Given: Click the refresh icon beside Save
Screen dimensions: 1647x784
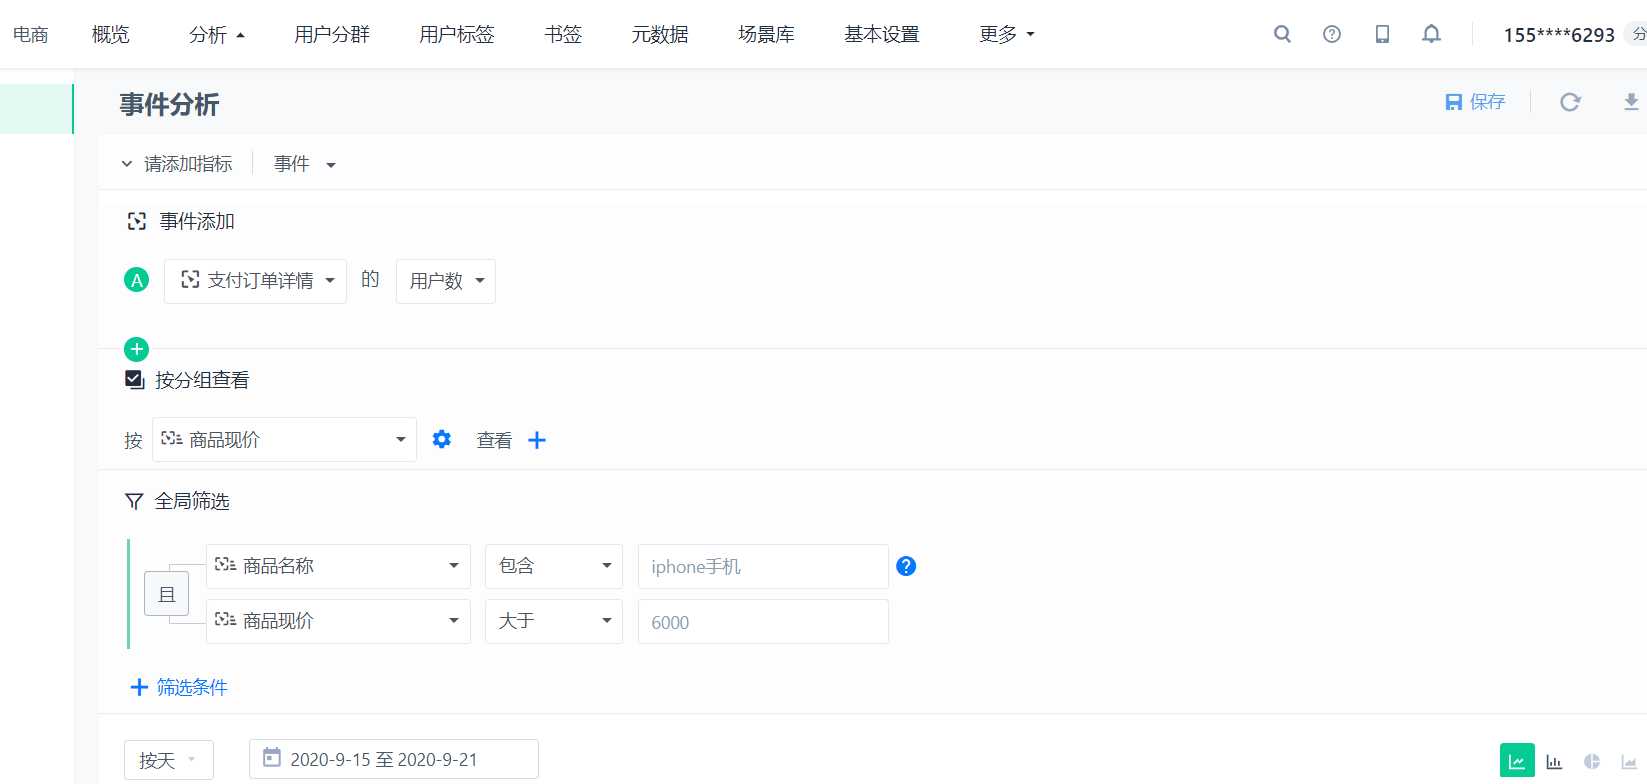Looking at the screenshot, I should [x=1570, y=102].
